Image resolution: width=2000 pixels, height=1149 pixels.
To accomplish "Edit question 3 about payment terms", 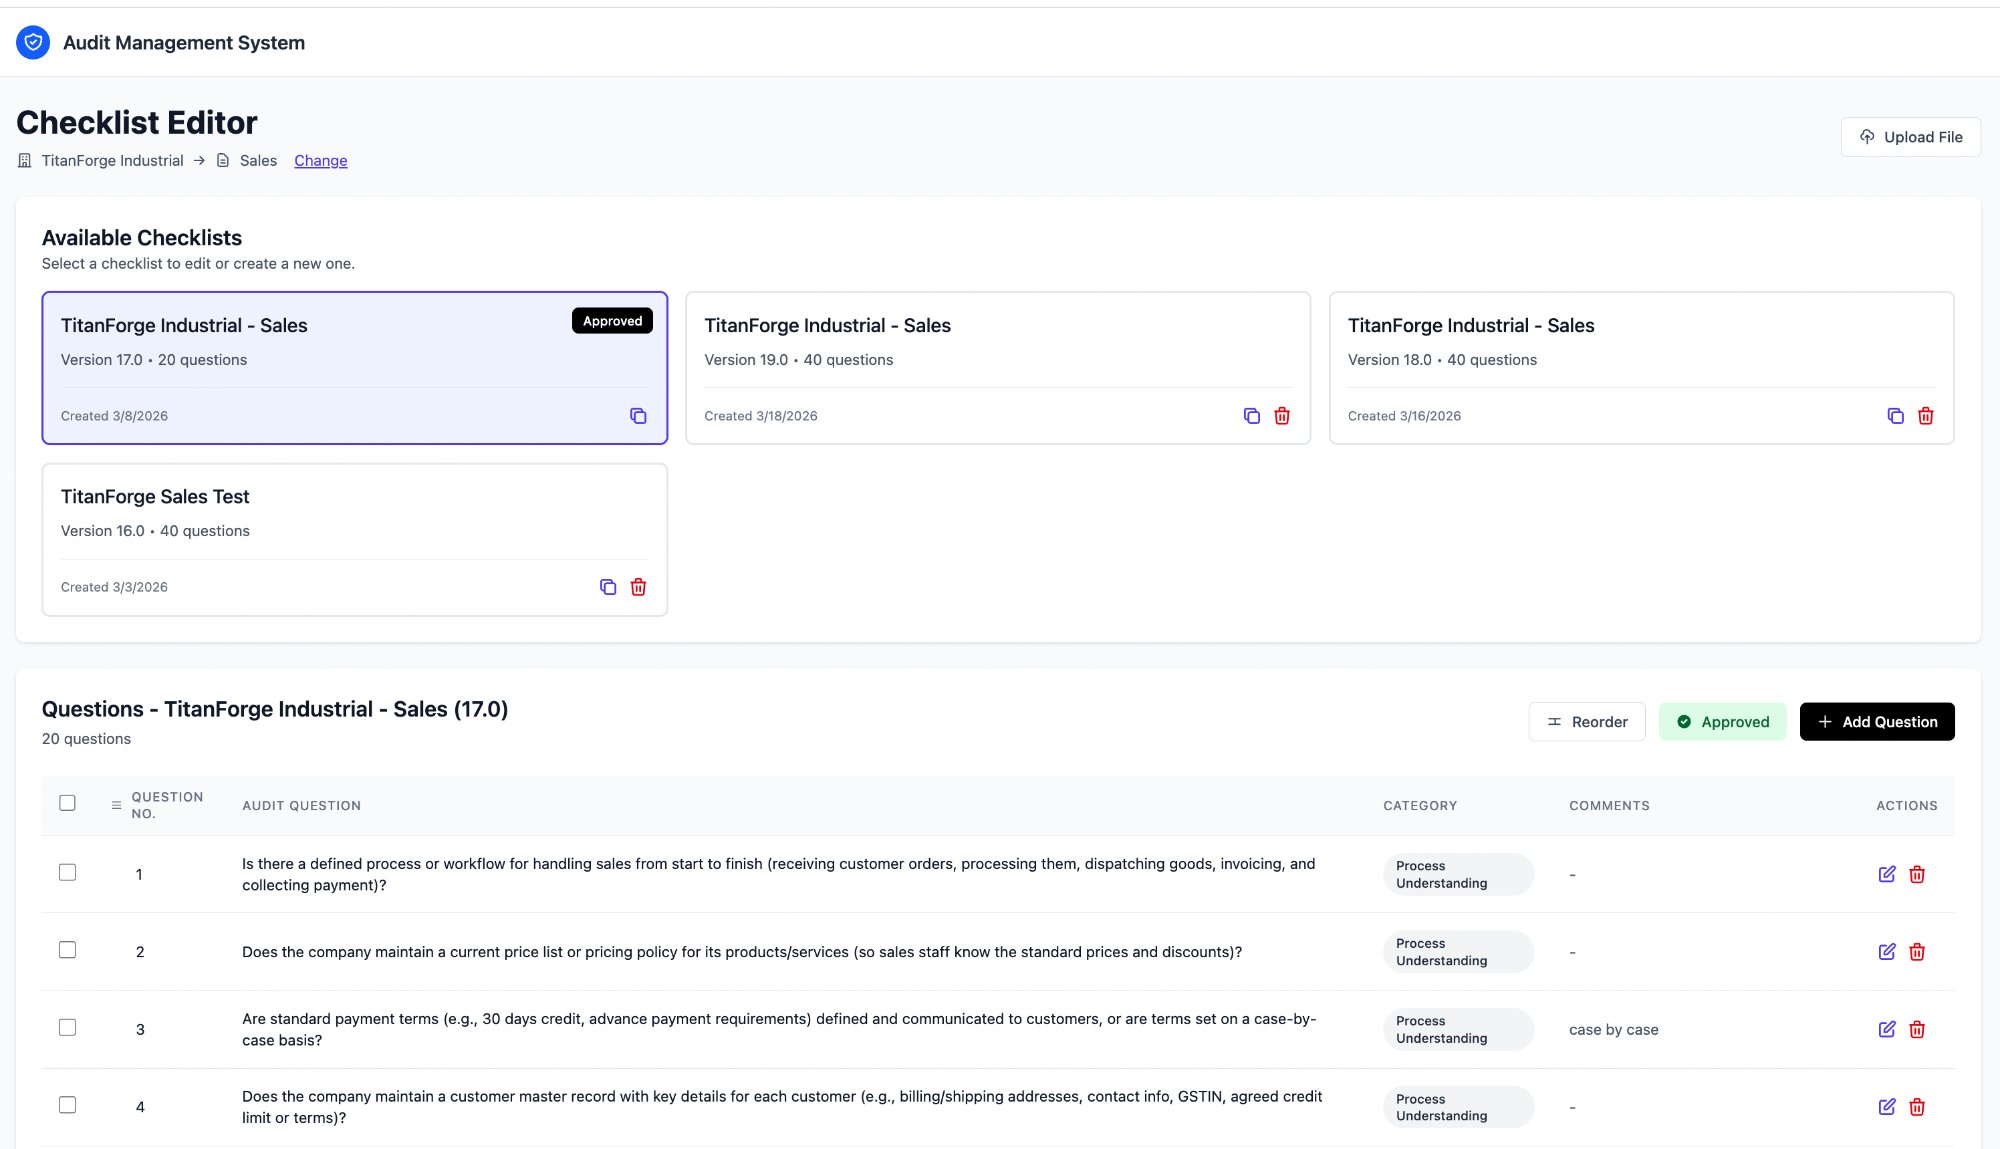I will pyautogui.click(x=1887, y=1029).
